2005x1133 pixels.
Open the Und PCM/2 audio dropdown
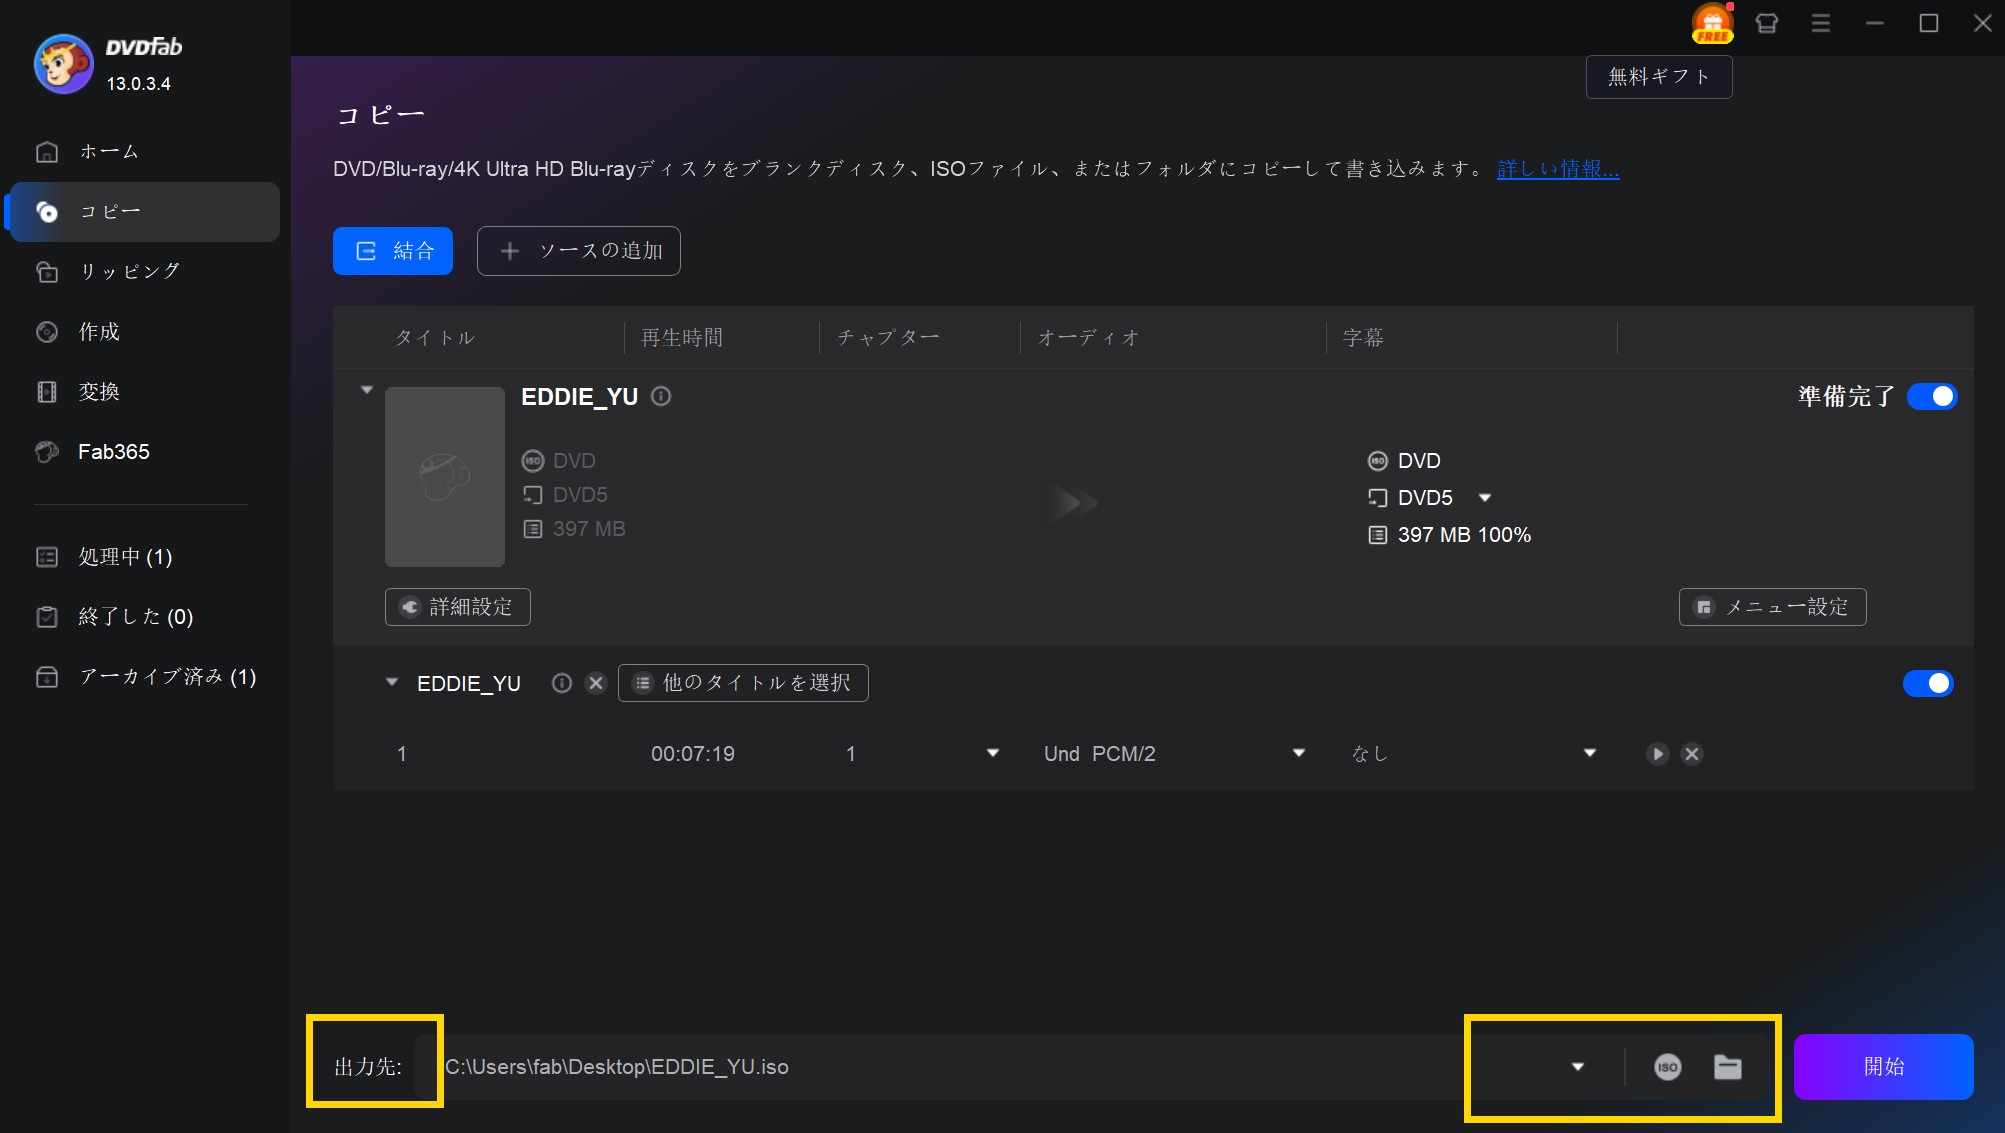1299,753
